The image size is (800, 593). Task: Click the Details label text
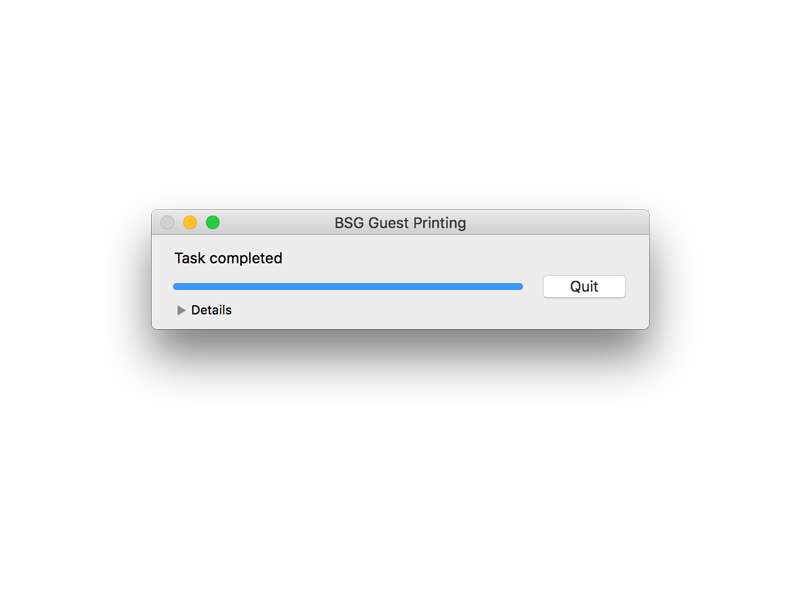point(211,310)
